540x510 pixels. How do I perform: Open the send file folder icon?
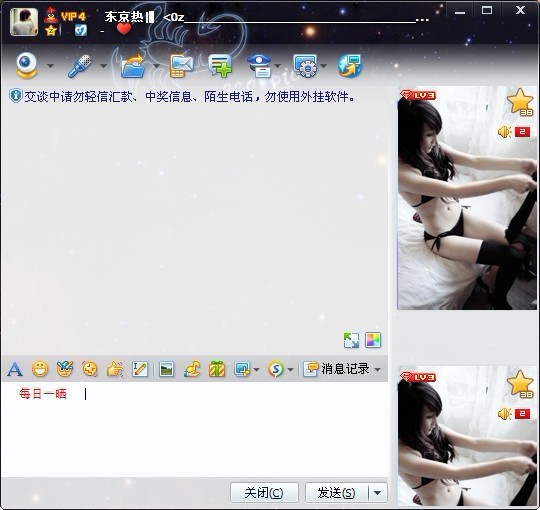coord(133,66)
